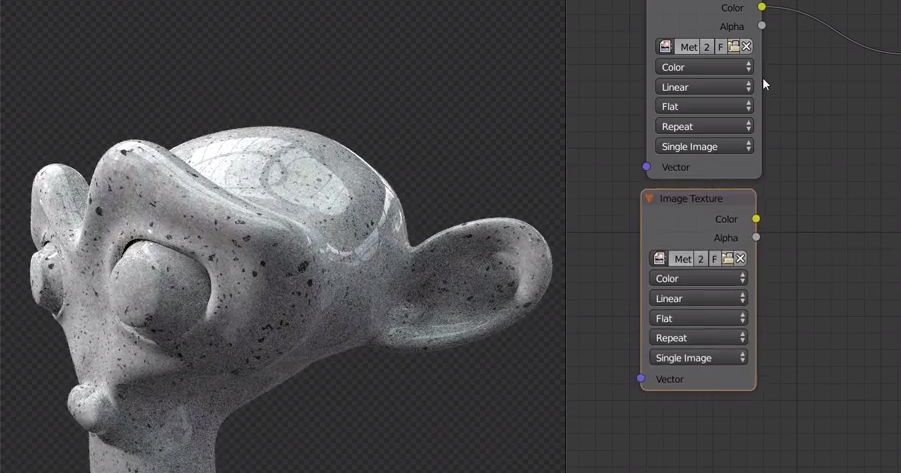The height and width of the screenshot is (473, 901).
Task: Click yellow Color output socket of upper node
Action: point(762,7)
